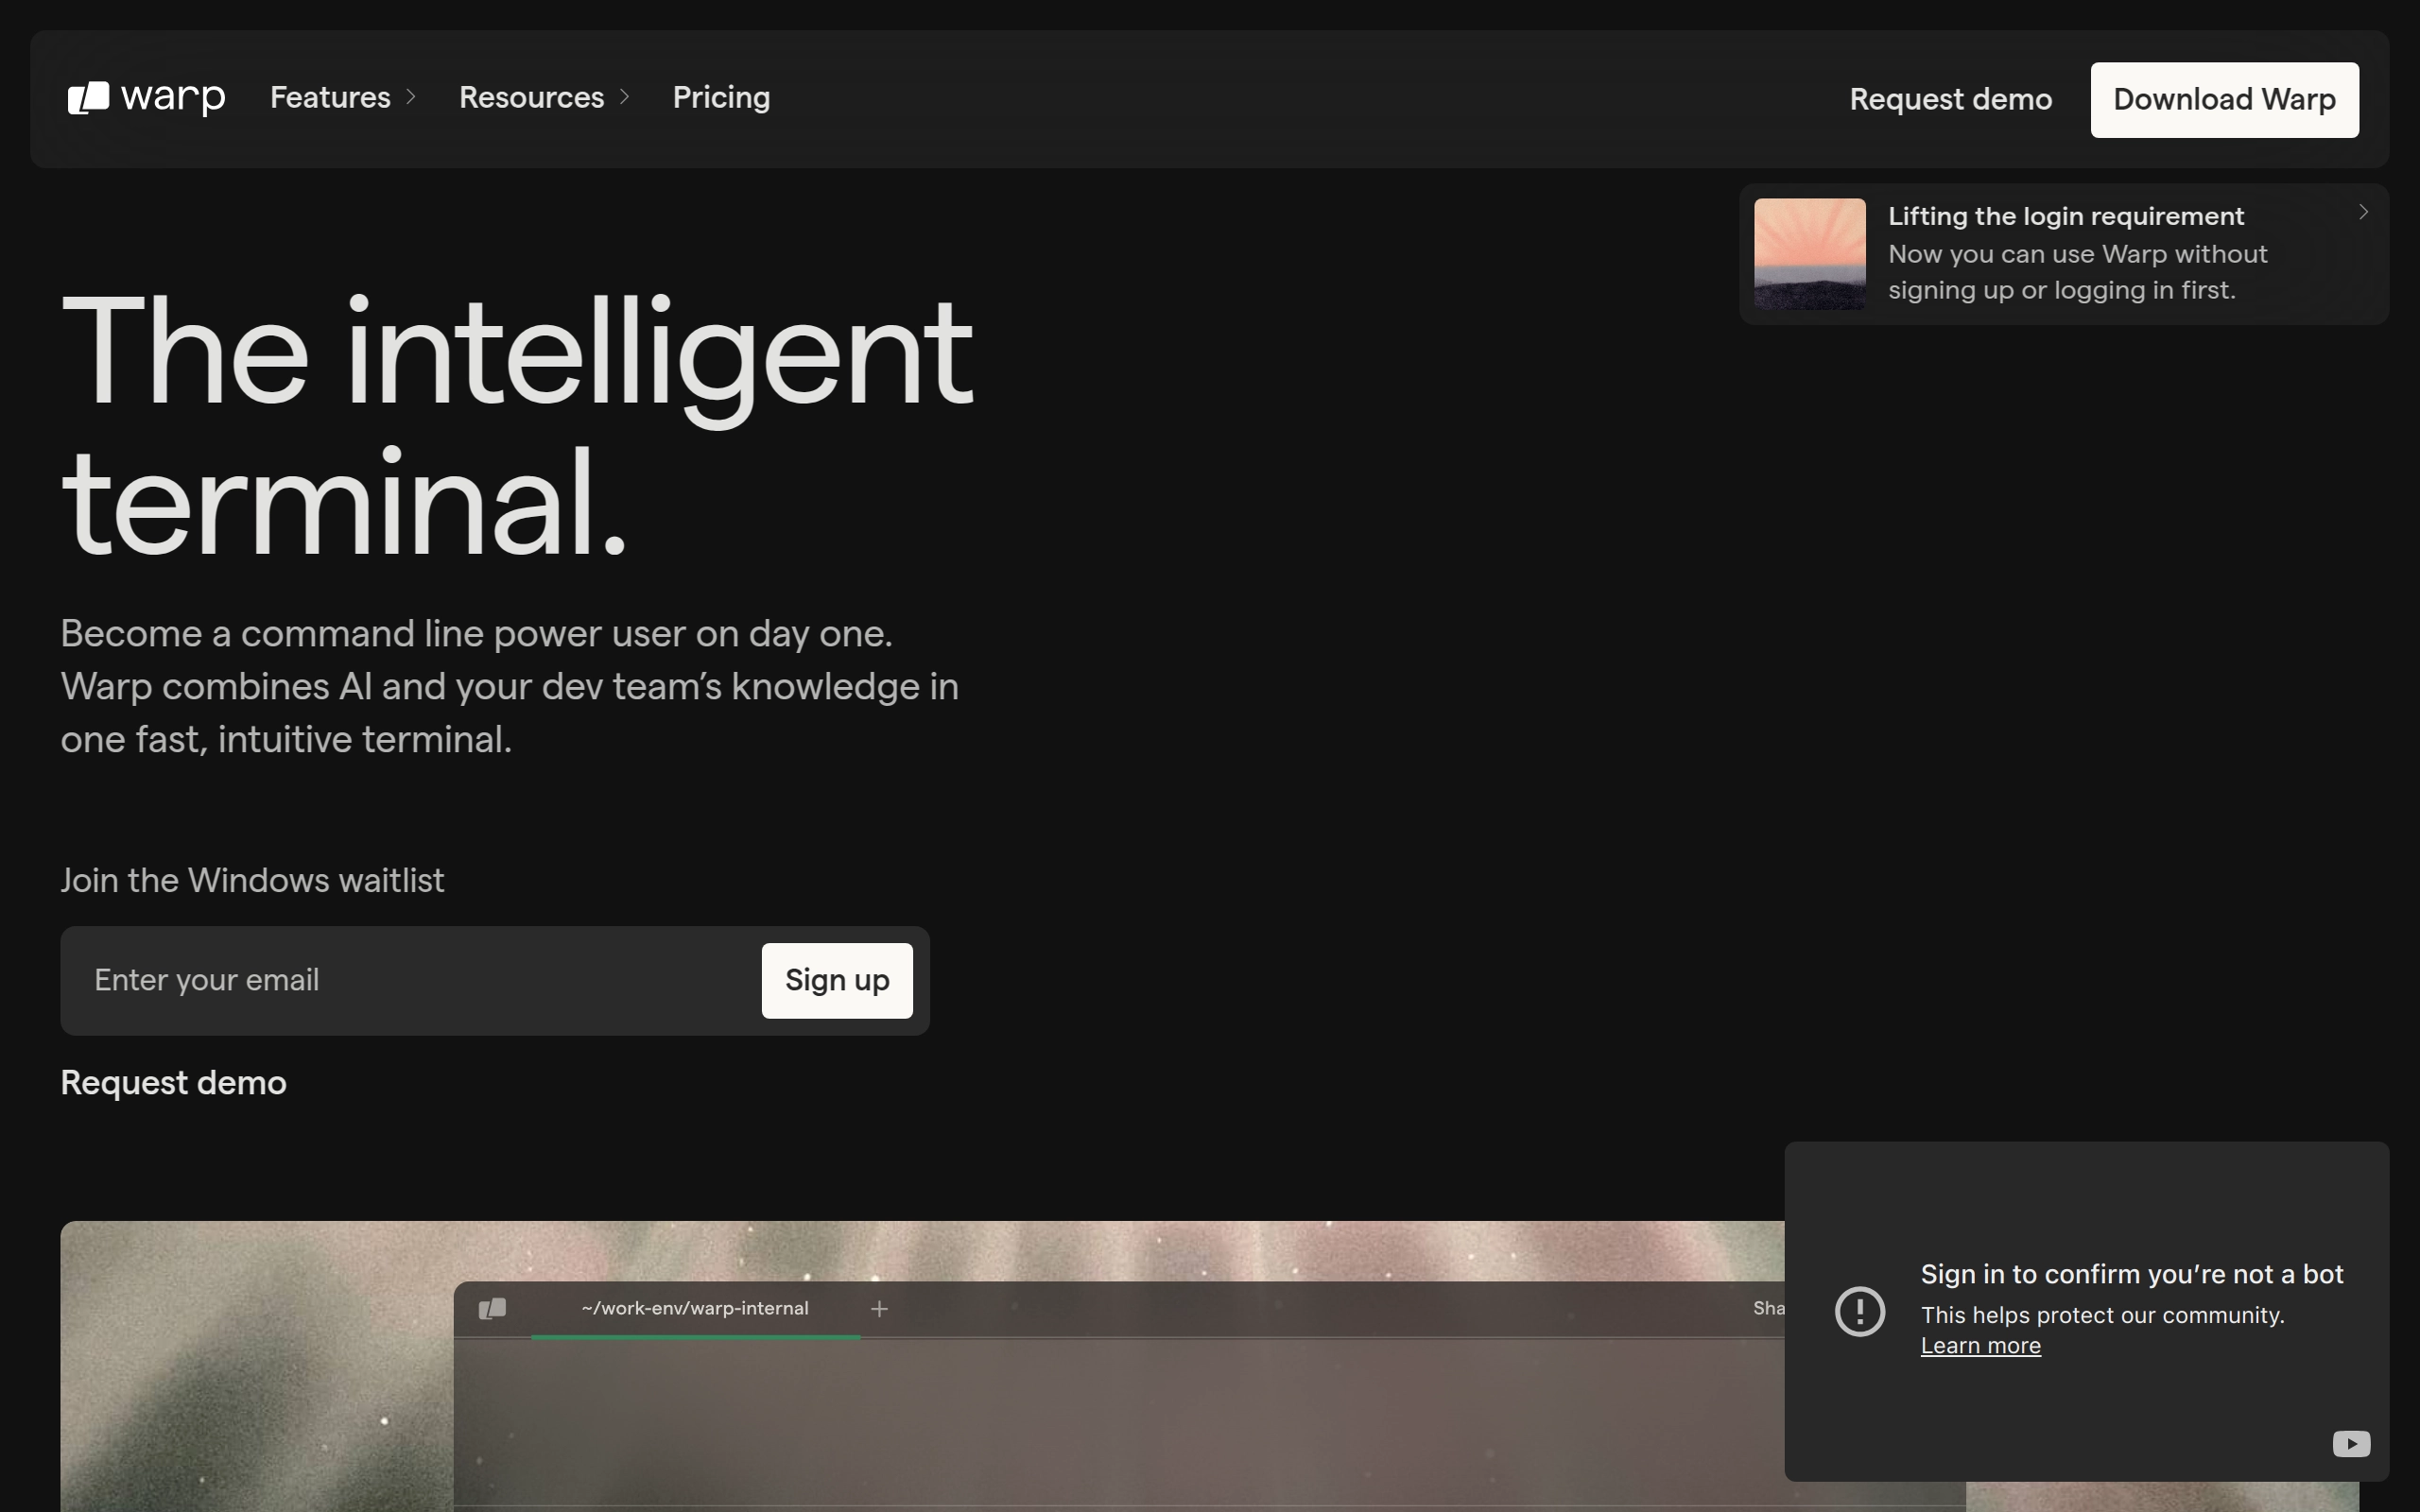The height and width of the screenshot is (1512, 2420).
Task: Click the plus icon to add a terminal tab
Action: click(x=879, y=1309)
